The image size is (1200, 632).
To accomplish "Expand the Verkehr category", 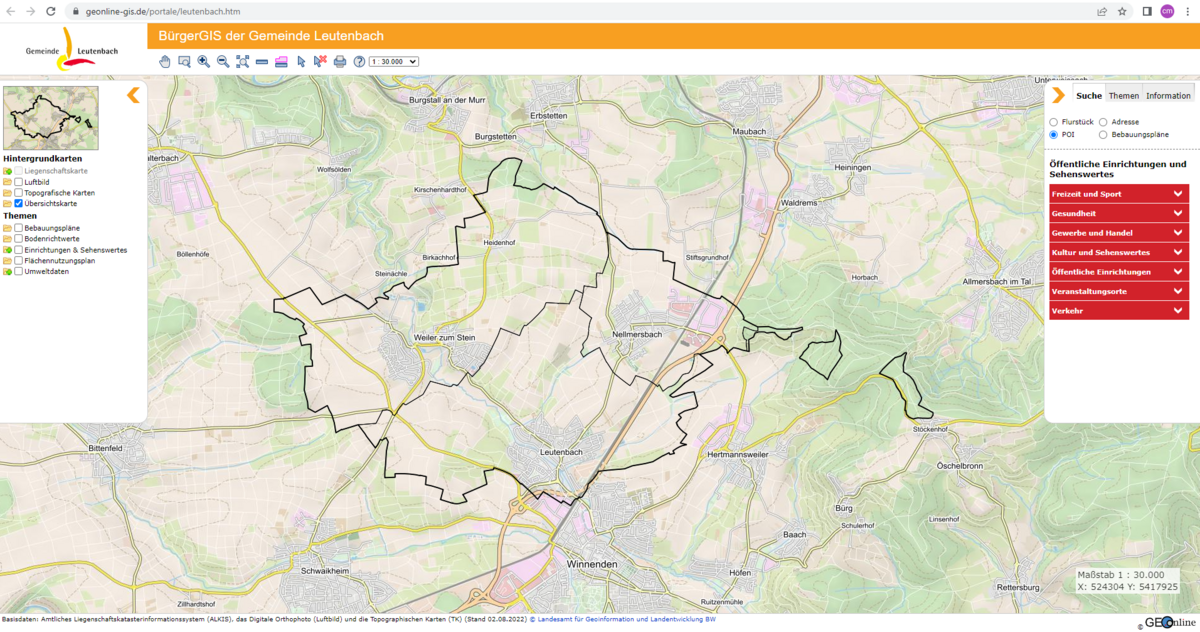I will pyautogui.click(x=1119, y=311).
